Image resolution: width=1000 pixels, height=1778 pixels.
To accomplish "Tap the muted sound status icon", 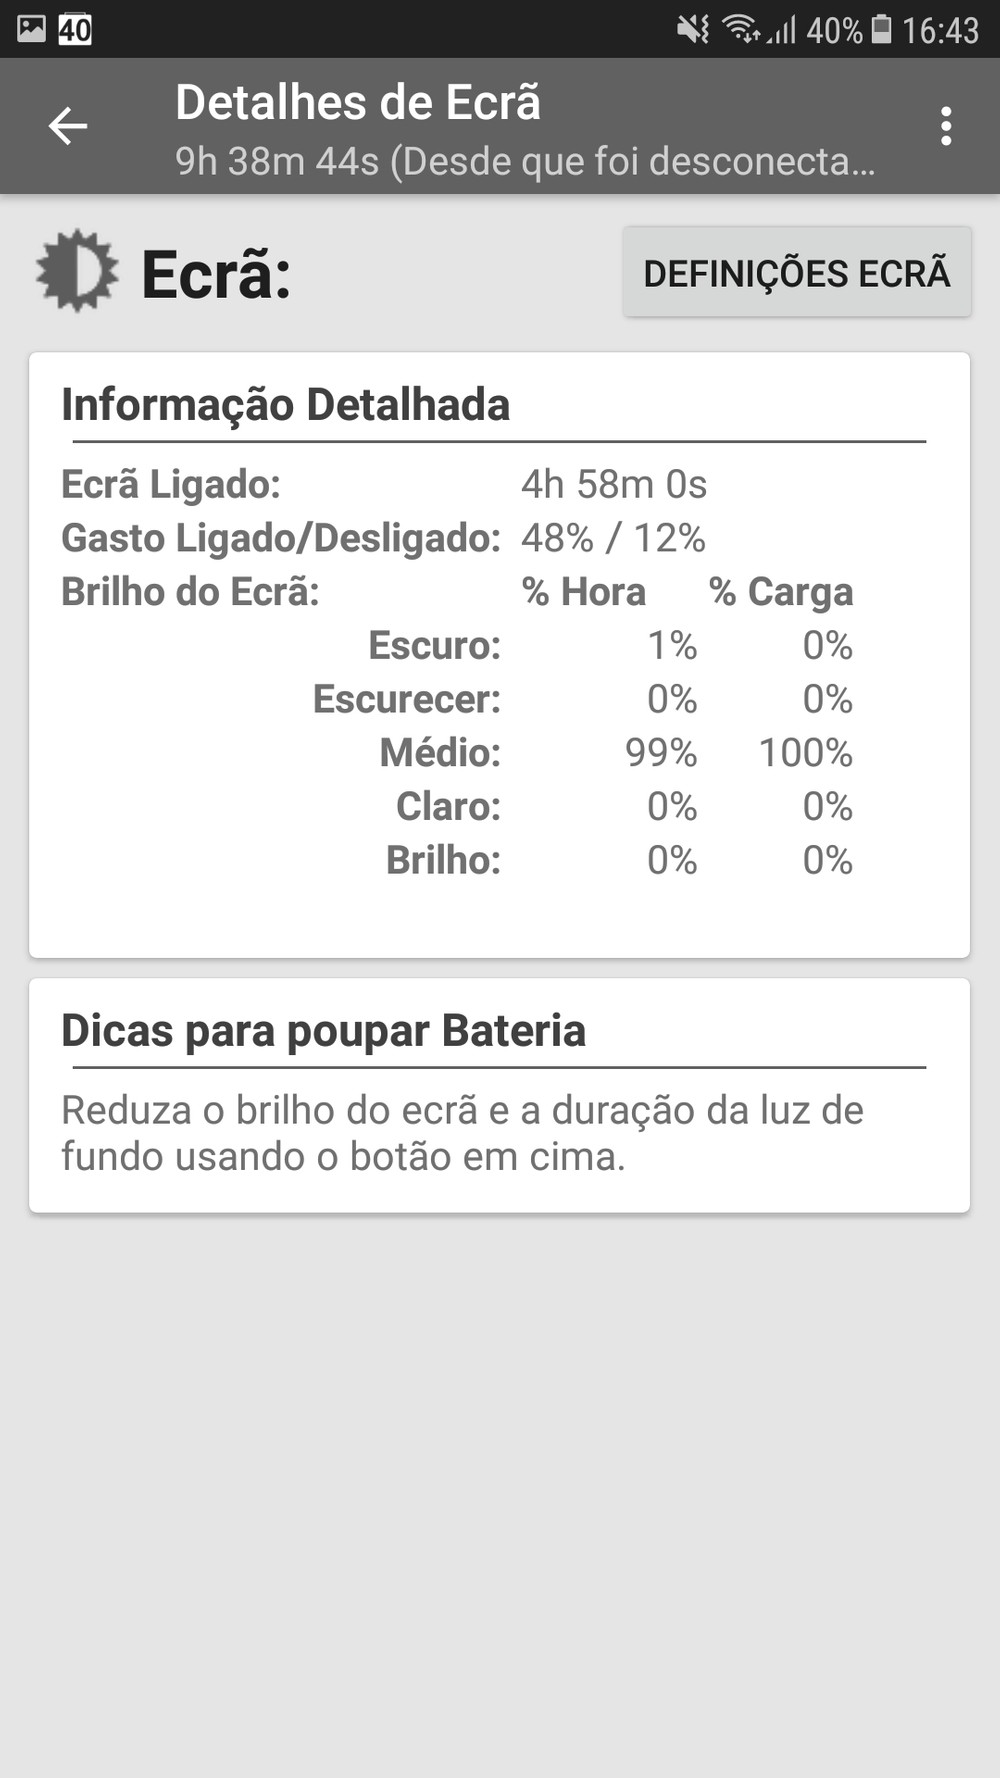I will [692, 30].
